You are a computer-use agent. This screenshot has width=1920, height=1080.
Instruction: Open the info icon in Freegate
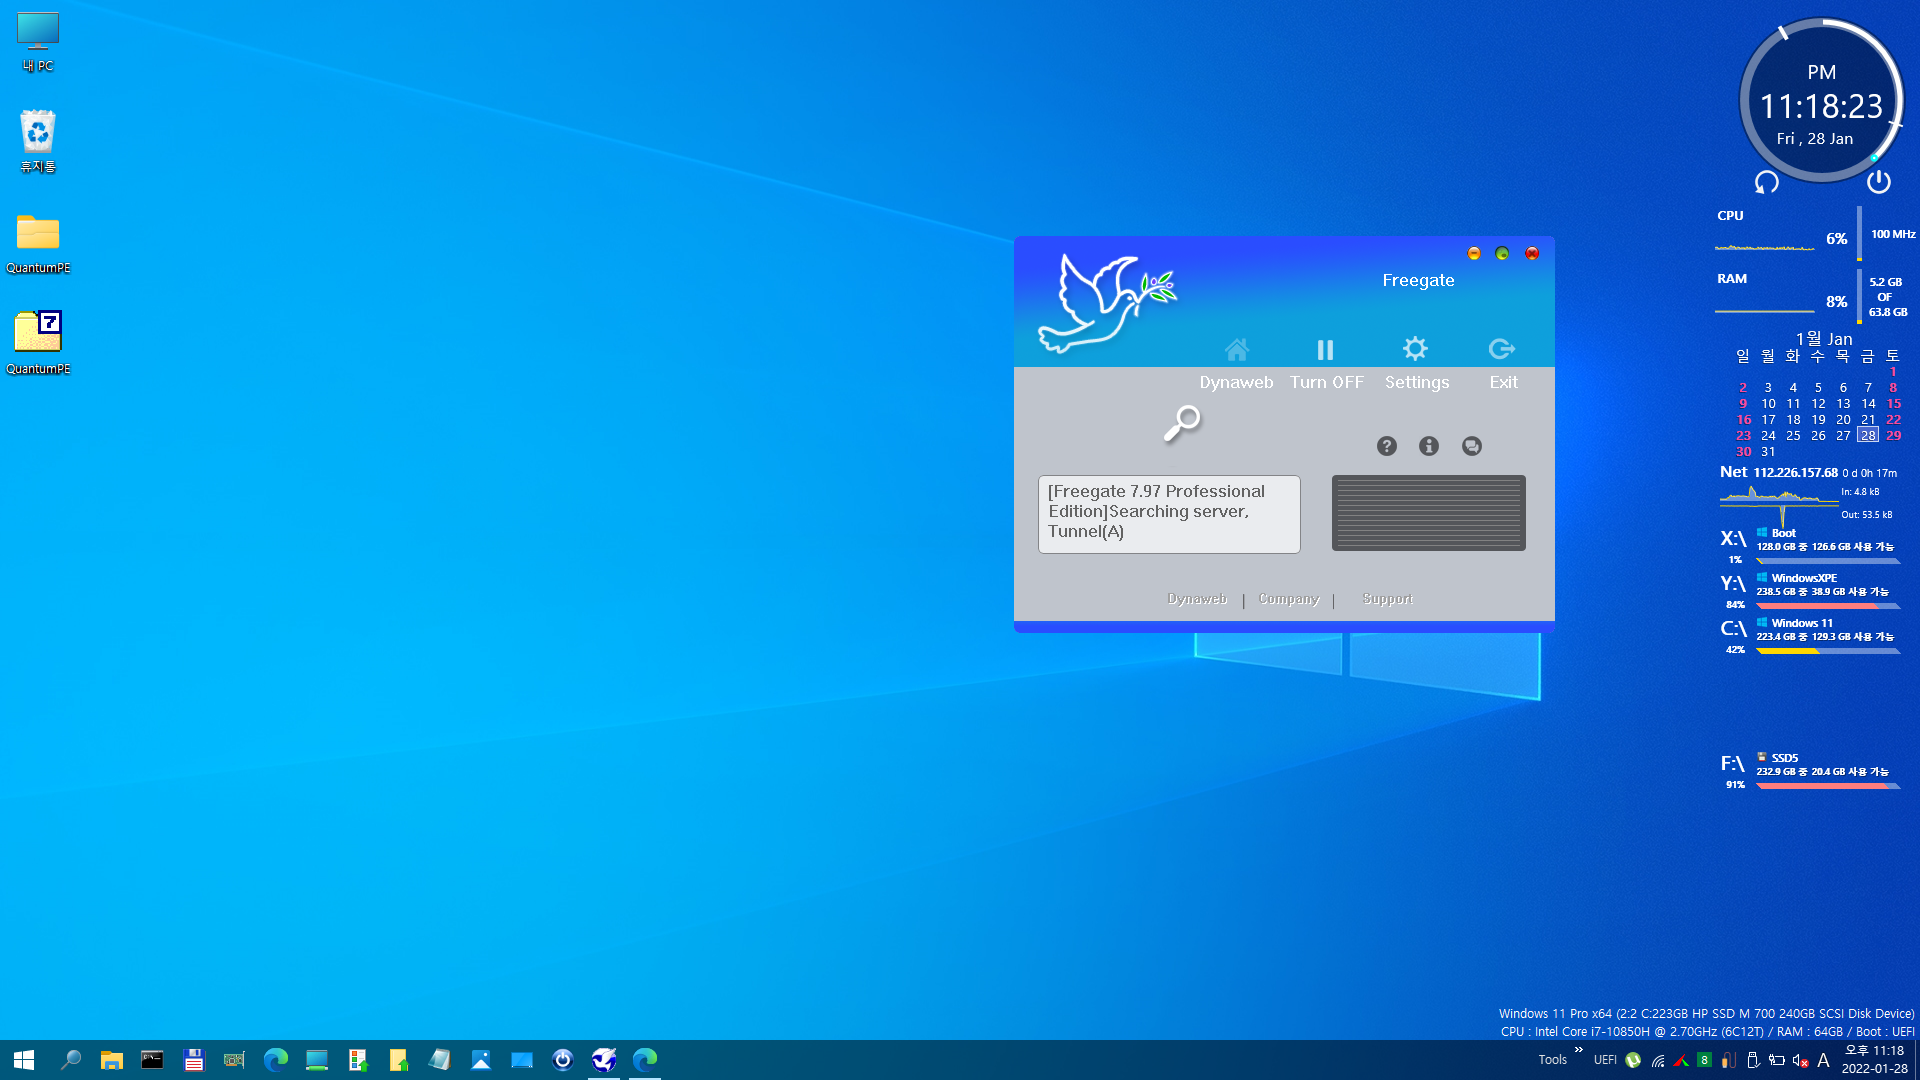(x=1429, y=446)
